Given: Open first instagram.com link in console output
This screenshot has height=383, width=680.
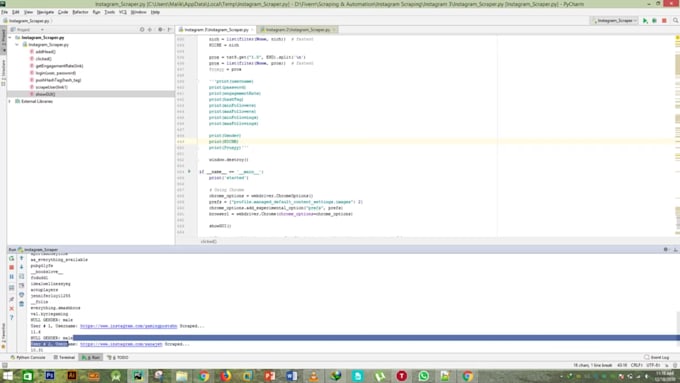Looking at the screenshot, I should tap(128, 326).
